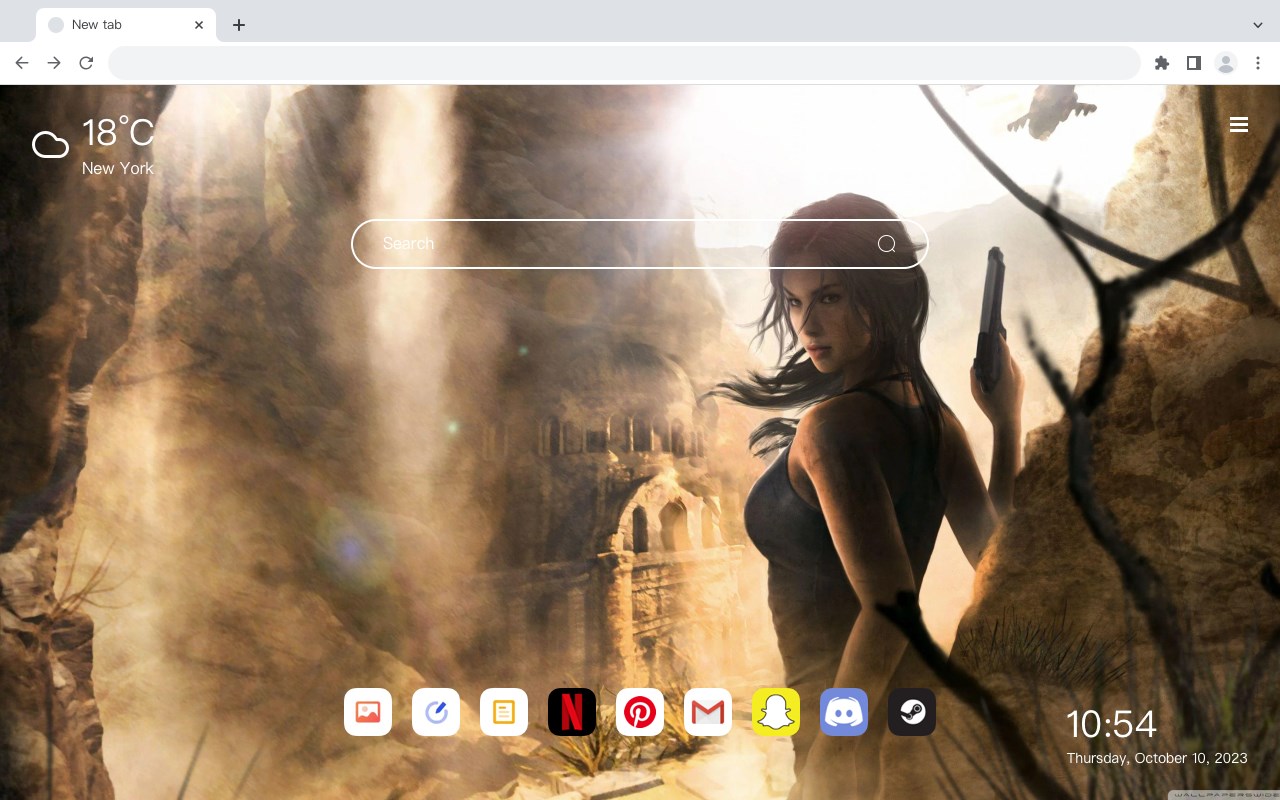Open Chrome's three-dot menu
The width and height of the screenshot is (1280, 800).
[1258, 63]
